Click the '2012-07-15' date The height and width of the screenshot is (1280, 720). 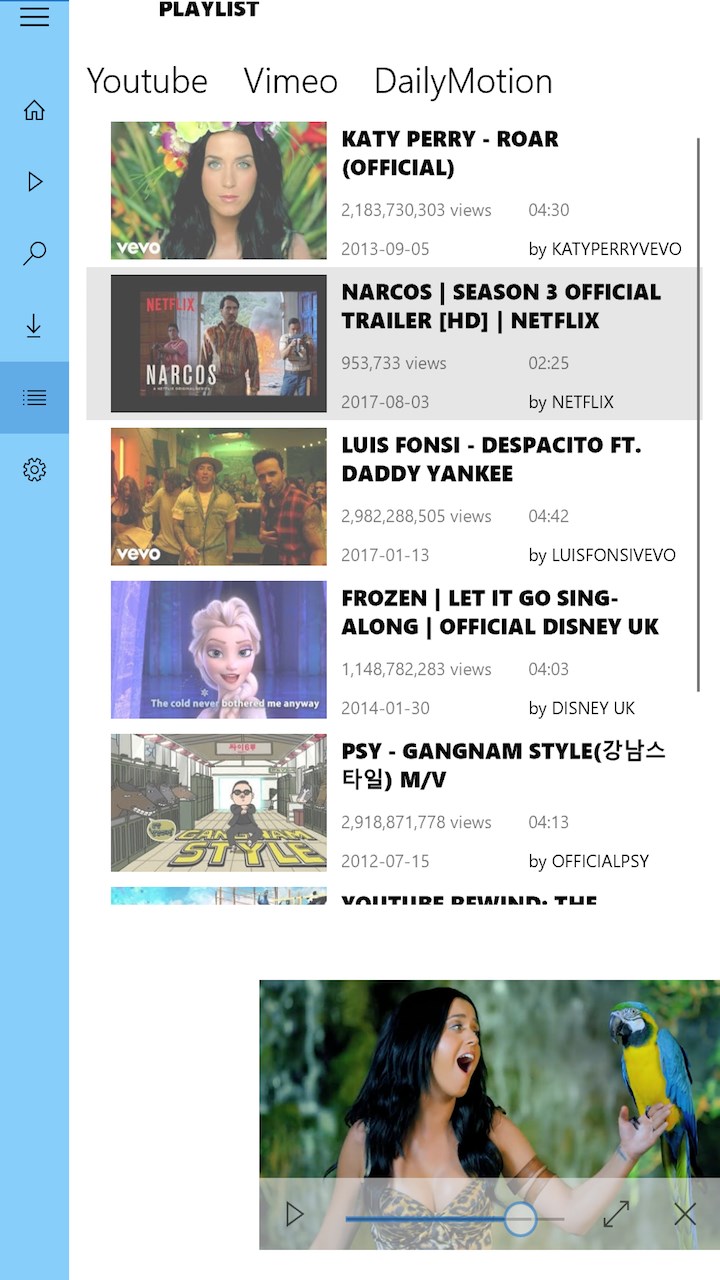pyautogui.click(x=385, y=861)
